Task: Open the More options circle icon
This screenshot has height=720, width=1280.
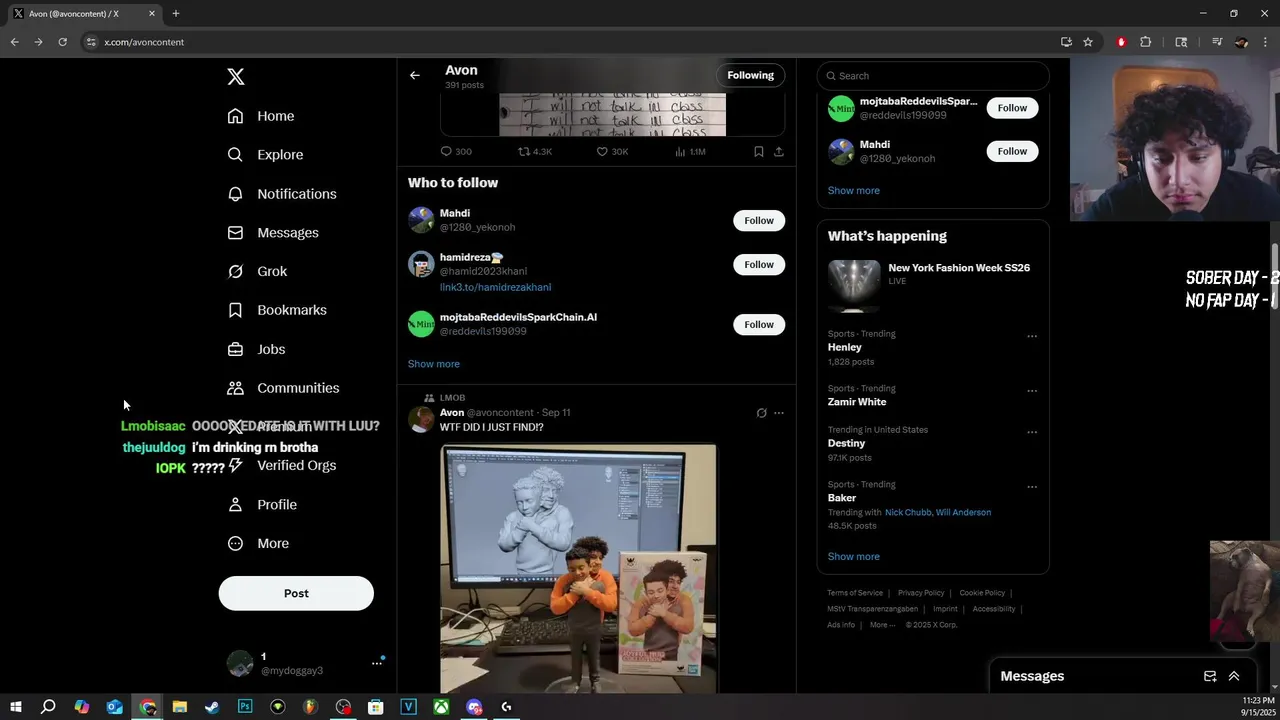Action: point(235,544)
